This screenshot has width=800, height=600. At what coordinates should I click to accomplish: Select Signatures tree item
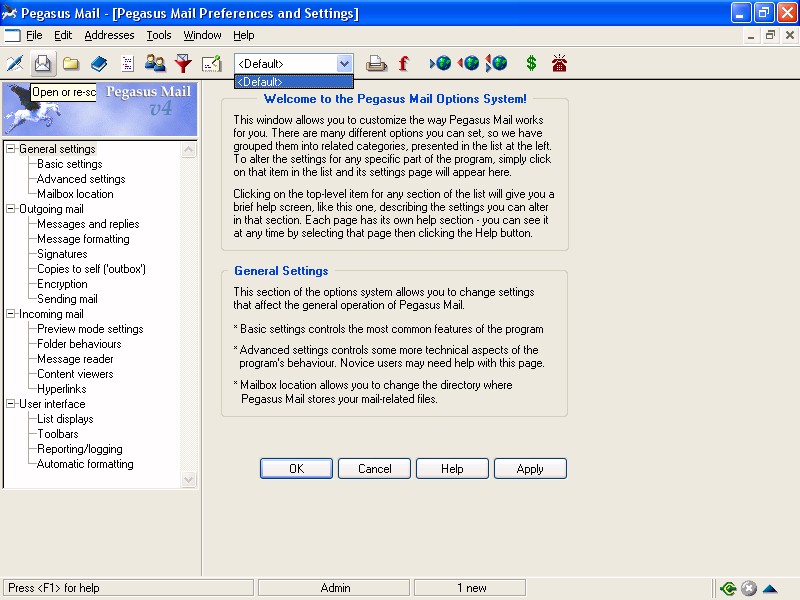coord(62,254)
